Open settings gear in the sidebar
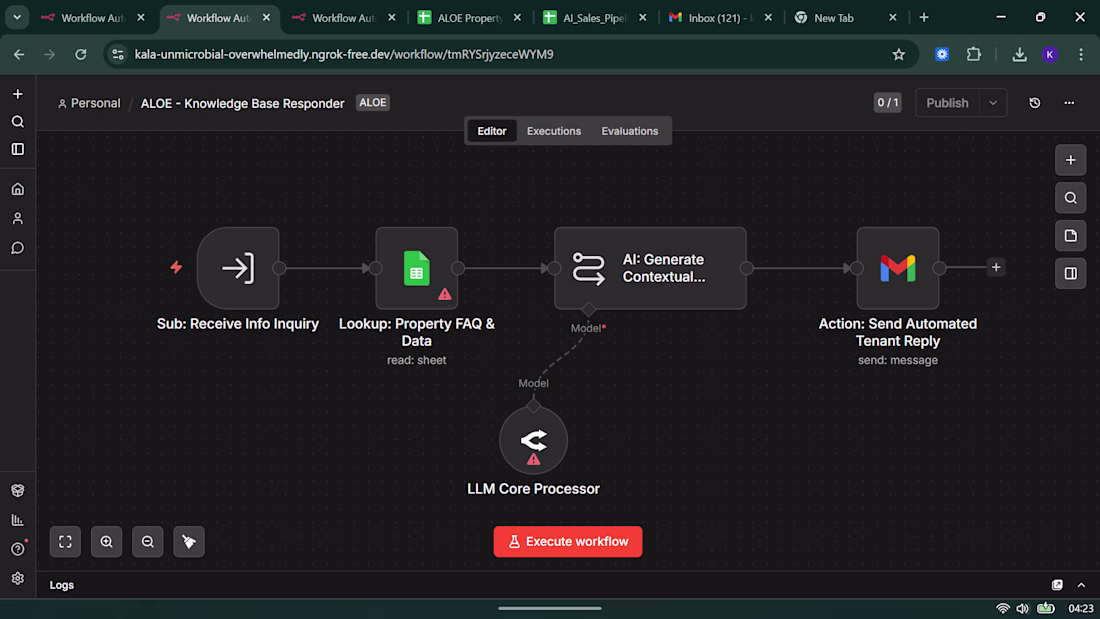 [x=18, y=578]
